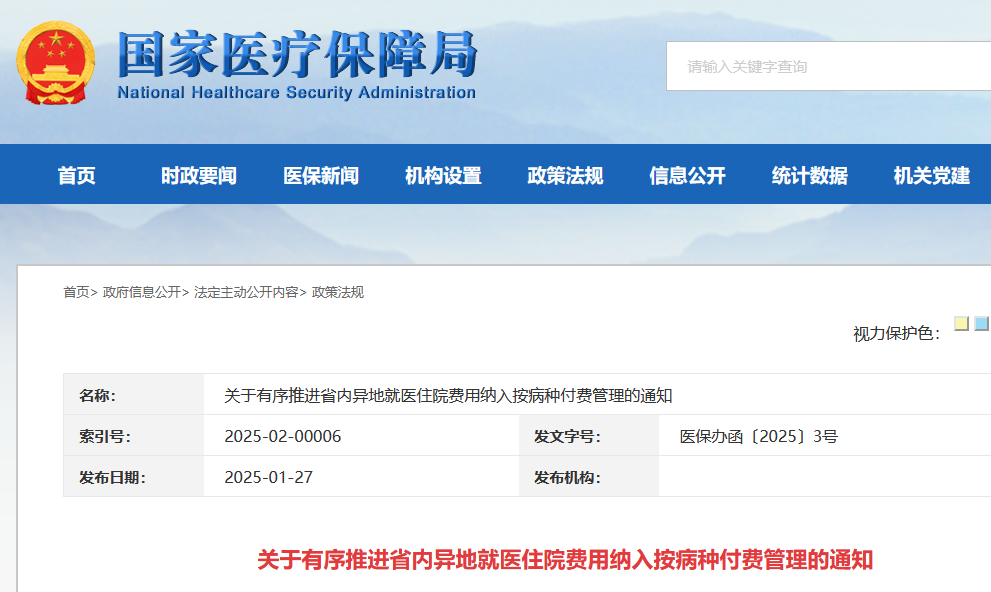Click the 发文字号 label cell
Image resolution: width=991 pixels, height=592 pixels.
coord(588,436)
